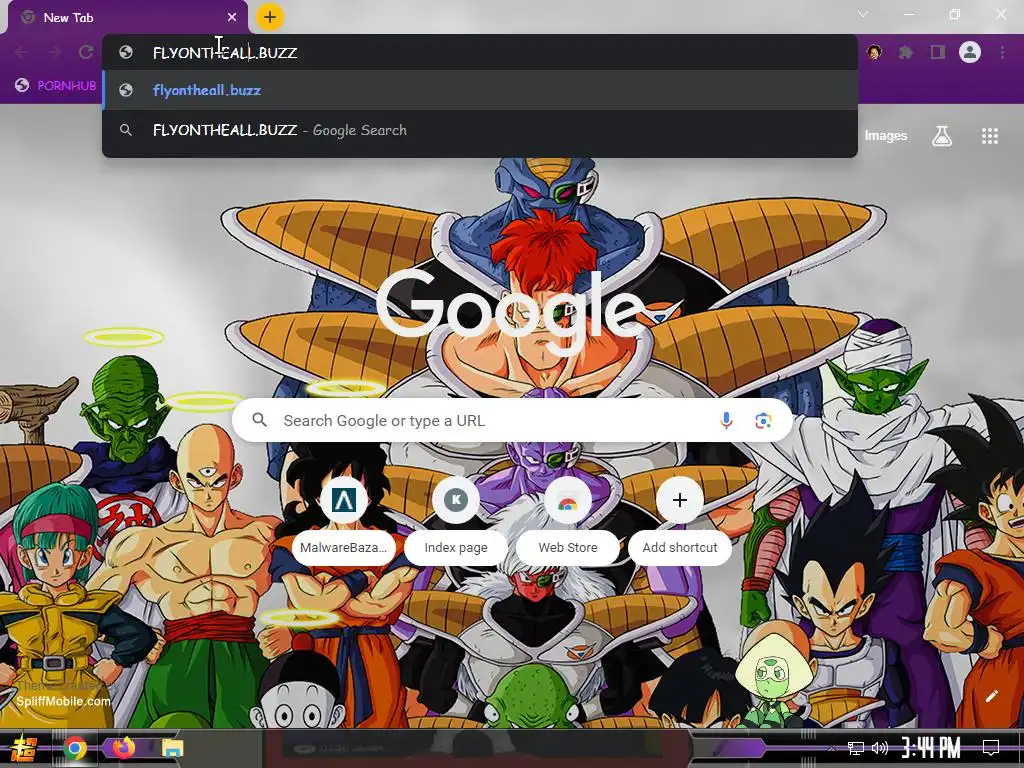This screenshot has height=768, width=1024.
Task: Show hidden tray icons chevron
Action: click(831, 748)
